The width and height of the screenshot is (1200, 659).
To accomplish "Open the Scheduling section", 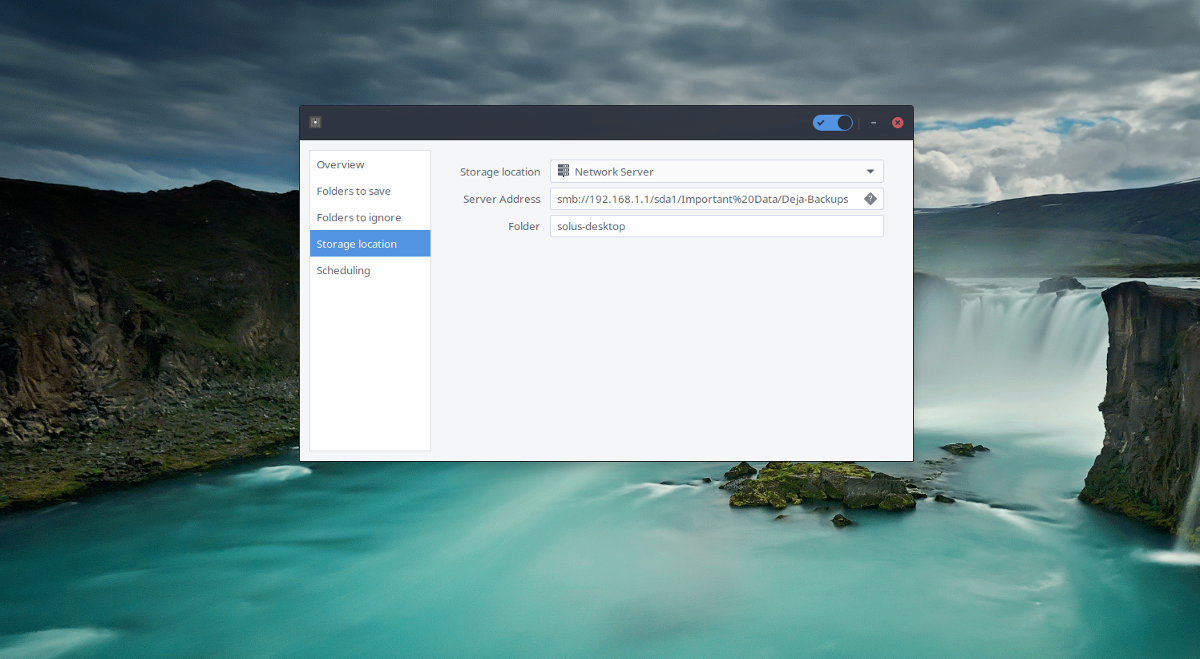I will tap(370, 270).
